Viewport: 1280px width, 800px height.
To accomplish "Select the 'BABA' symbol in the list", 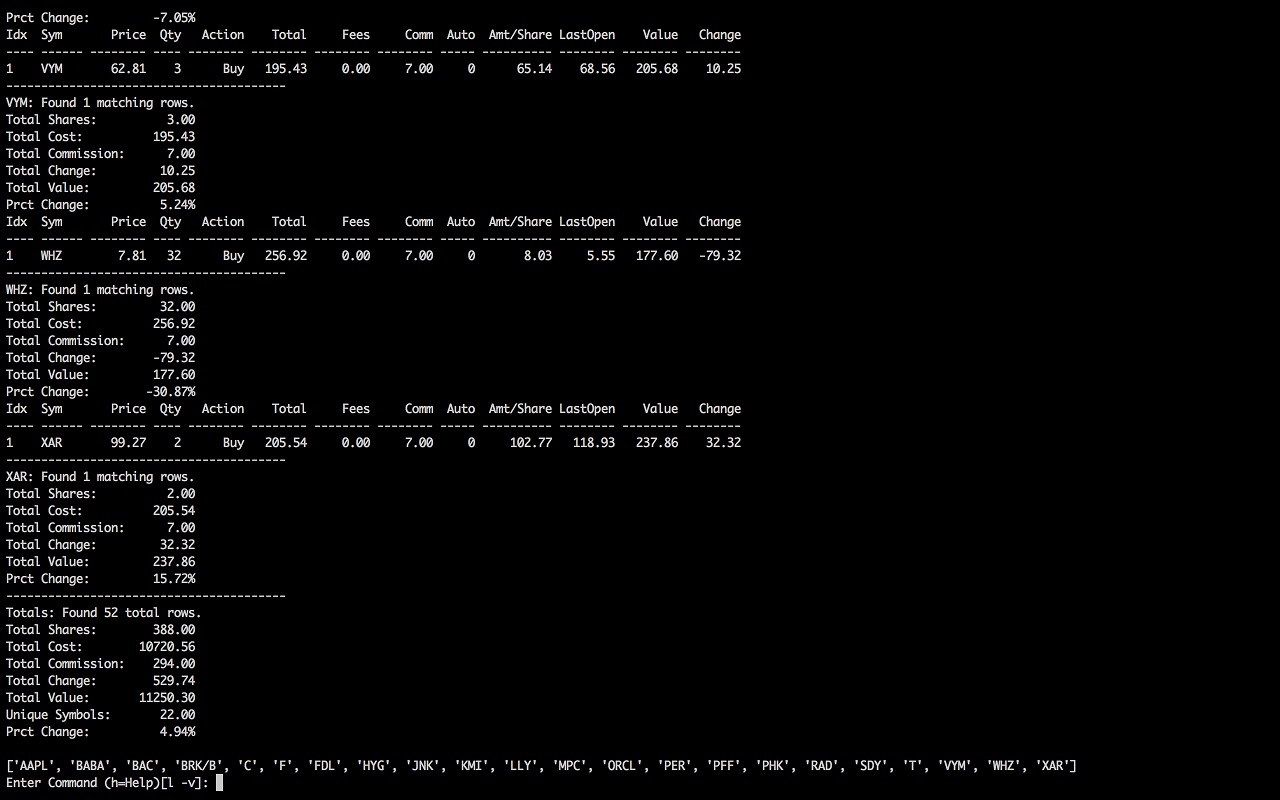I will [90, 766].
